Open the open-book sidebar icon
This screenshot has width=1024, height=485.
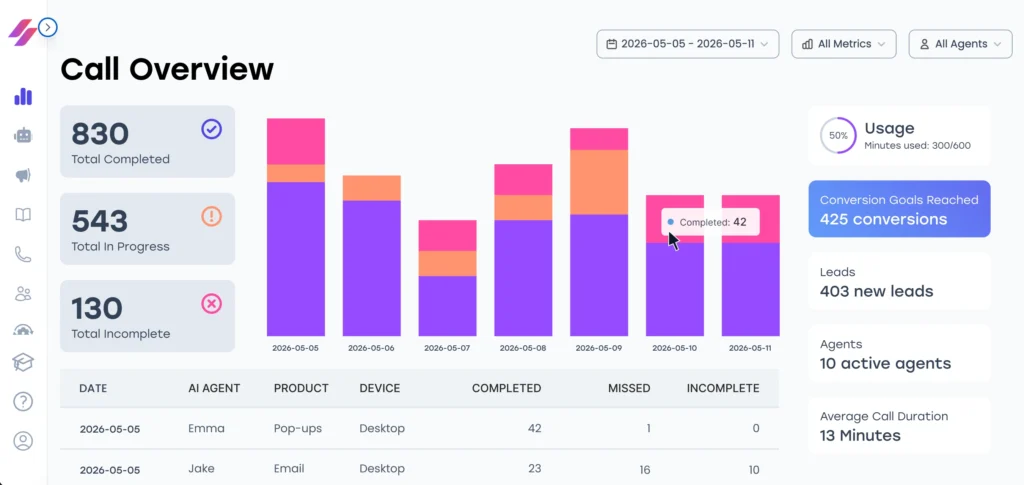pos(23,215)
